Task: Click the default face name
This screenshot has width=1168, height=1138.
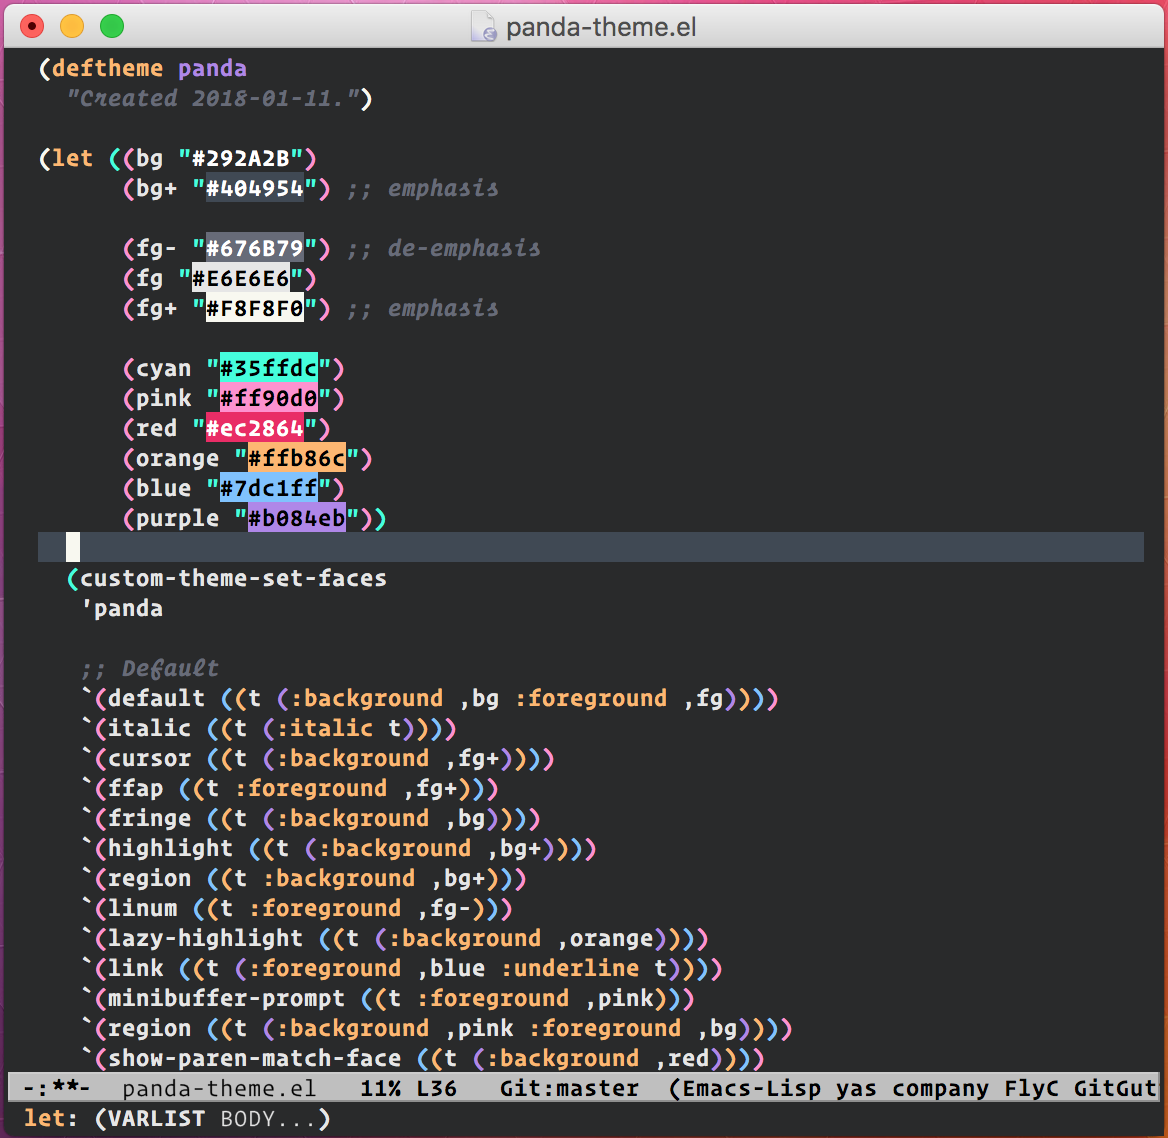Action: (156, 698)
